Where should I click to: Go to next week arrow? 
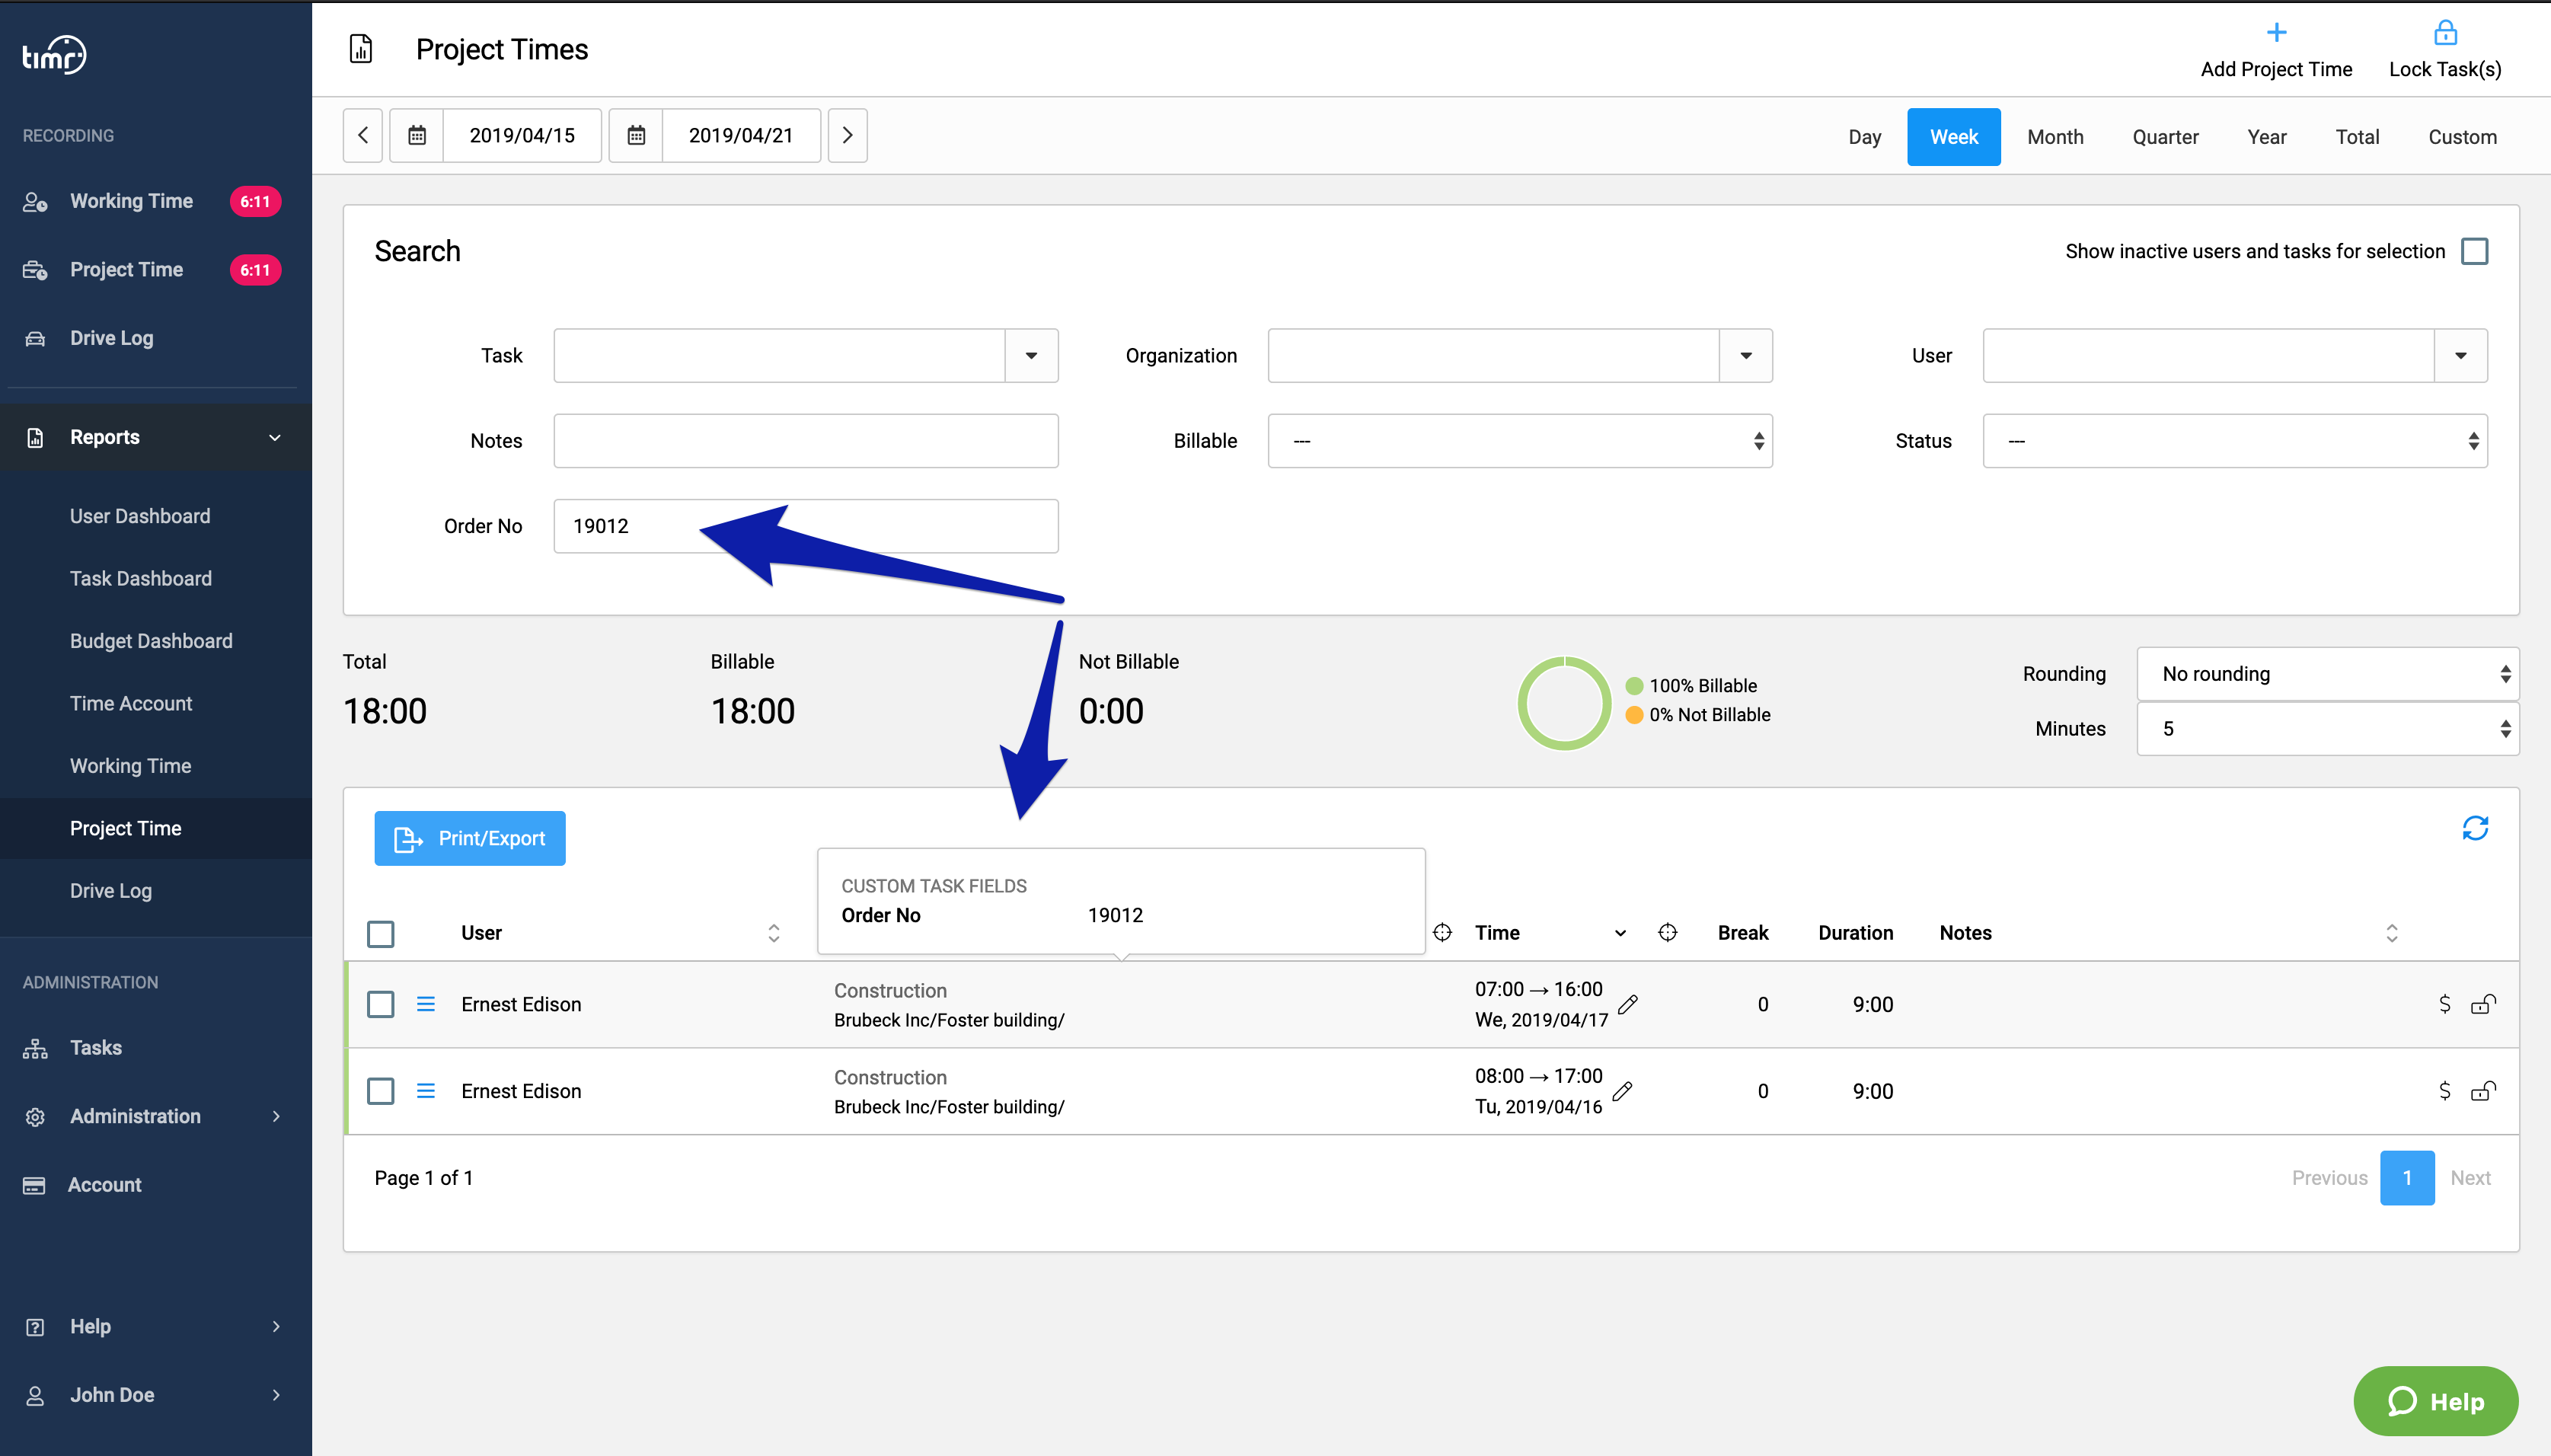point(847,135)
